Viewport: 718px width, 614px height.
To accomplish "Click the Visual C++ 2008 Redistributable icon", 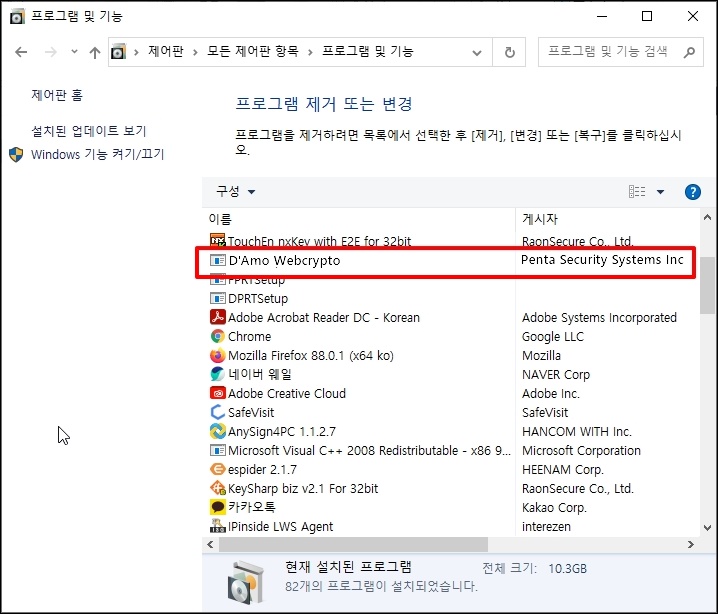I will pos(218,451).
